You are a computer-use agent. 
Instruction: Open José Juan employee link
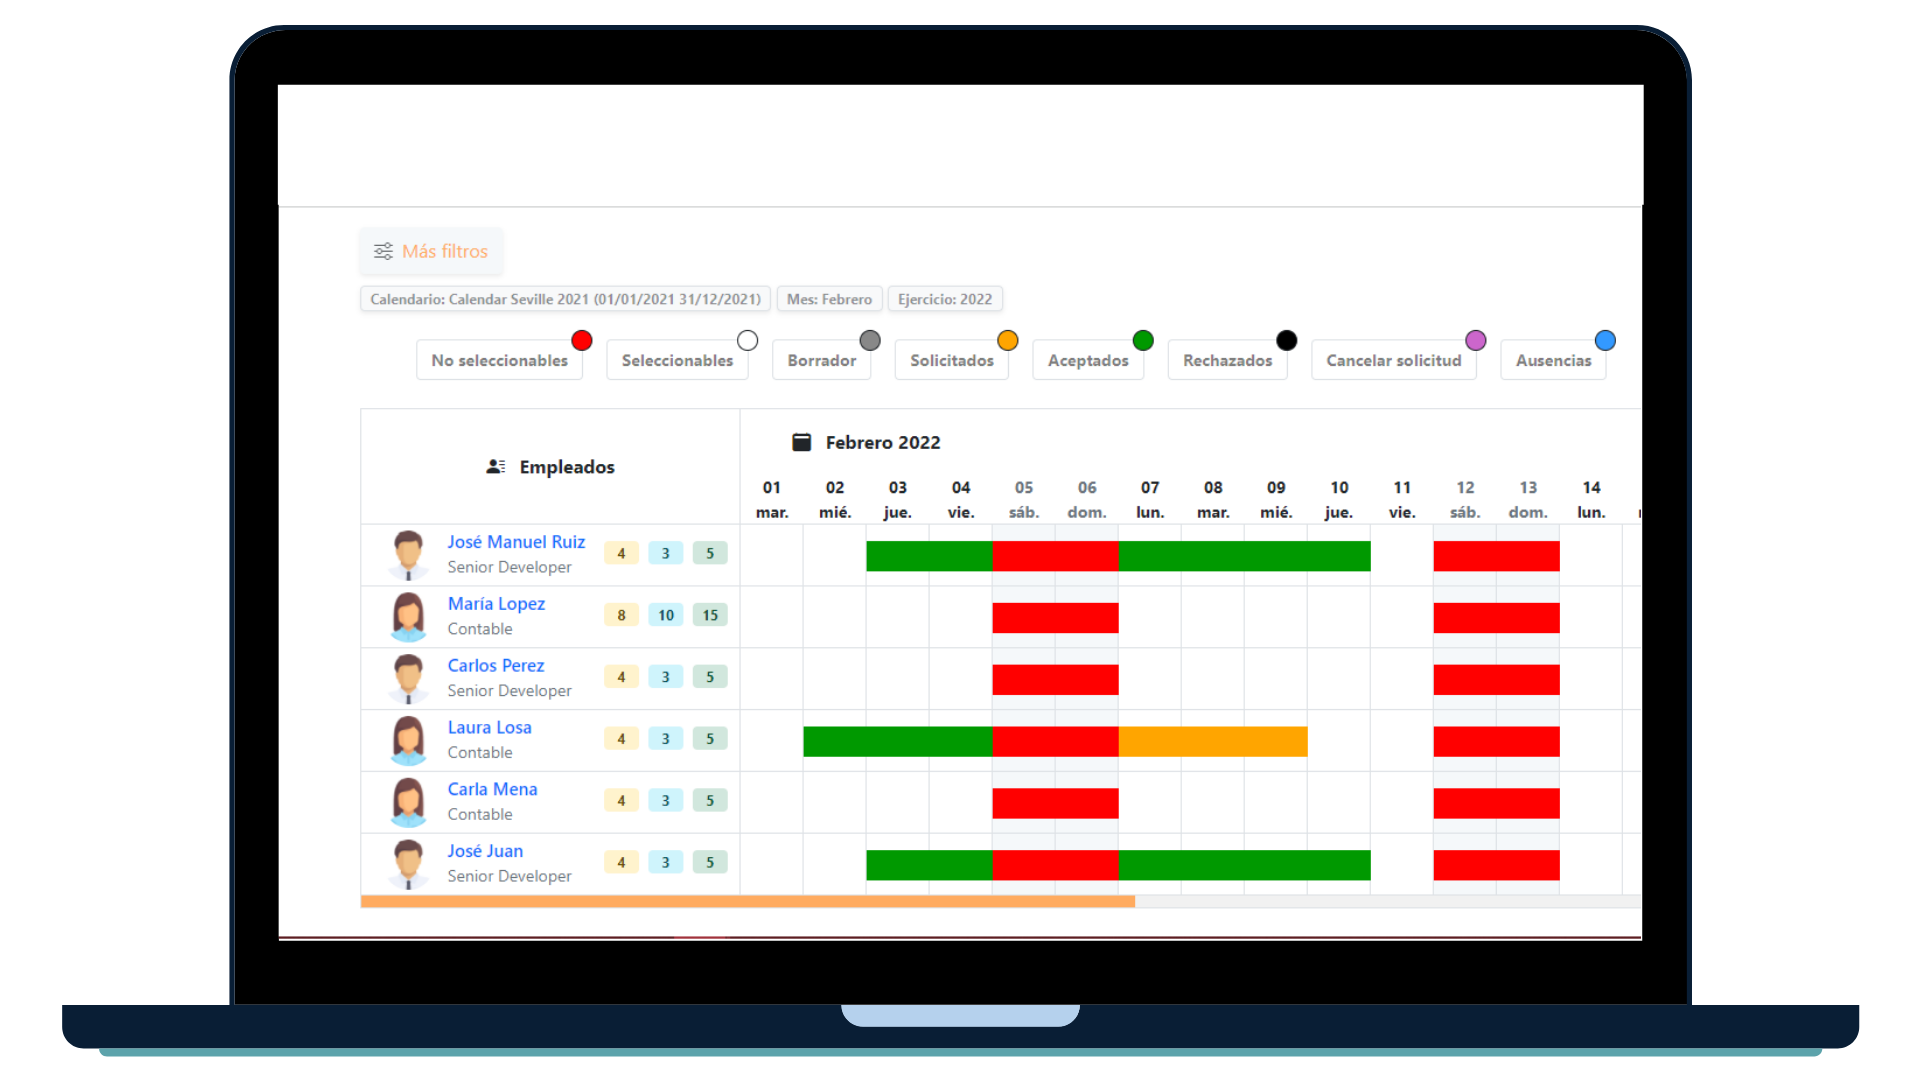[x=485, y=851]
